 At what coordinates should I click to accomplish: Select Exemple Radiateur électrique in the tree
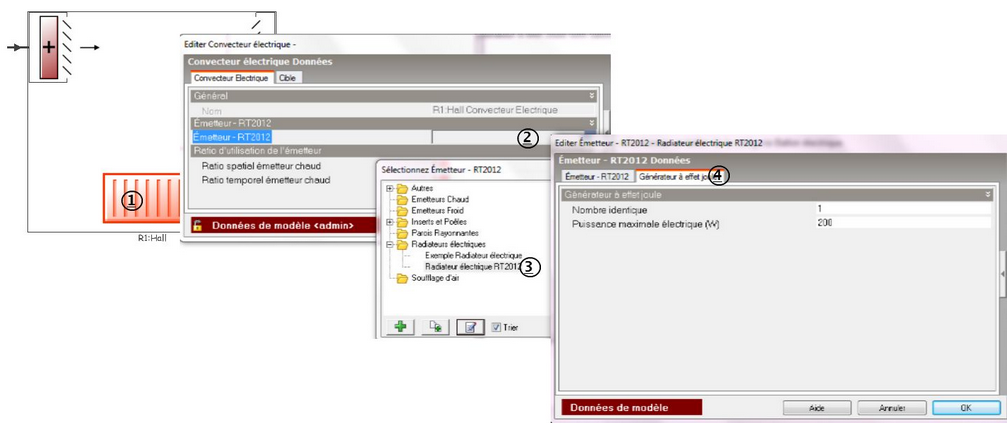coord(472,256)
